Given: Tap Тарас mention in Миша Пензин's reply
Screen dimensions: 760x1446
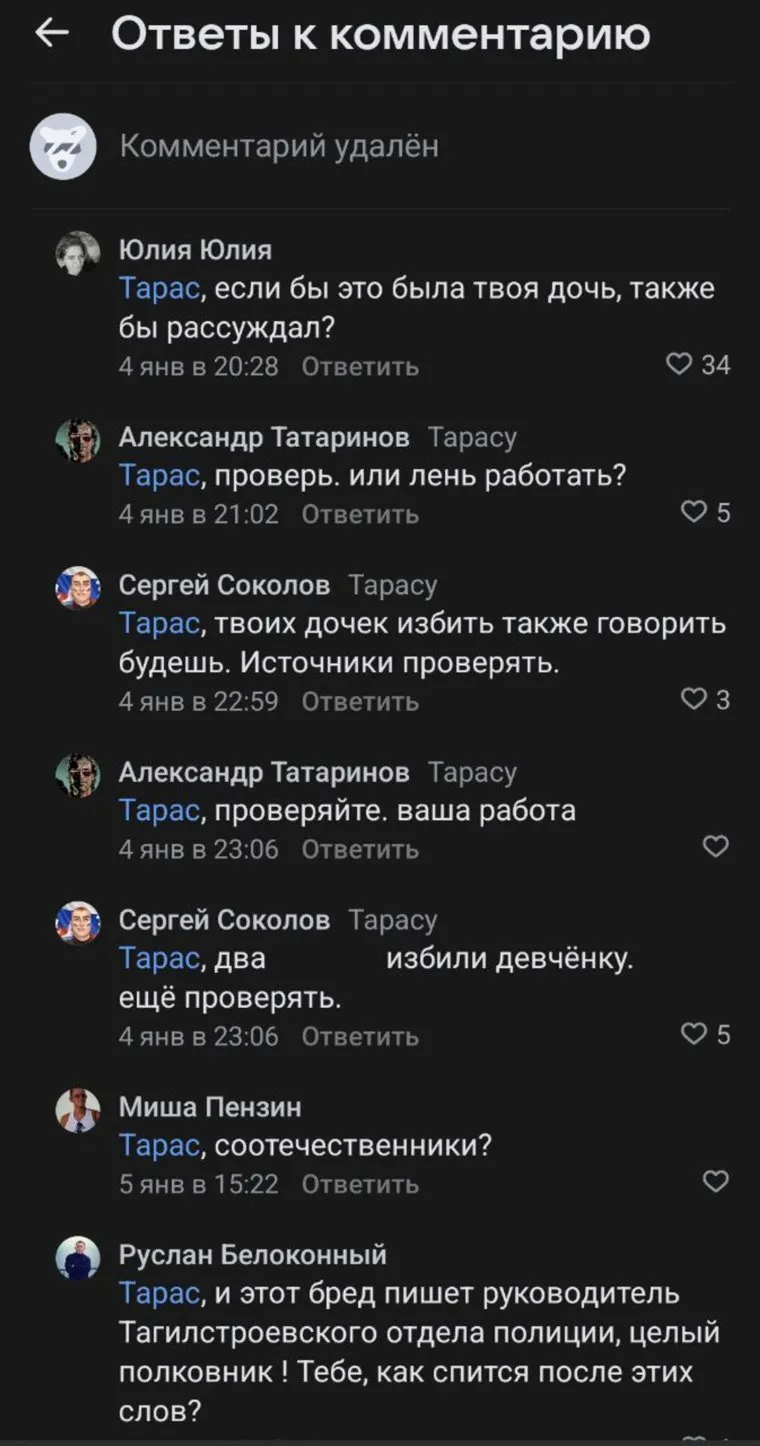Looking at the screenshot, I should point(161,1146).
